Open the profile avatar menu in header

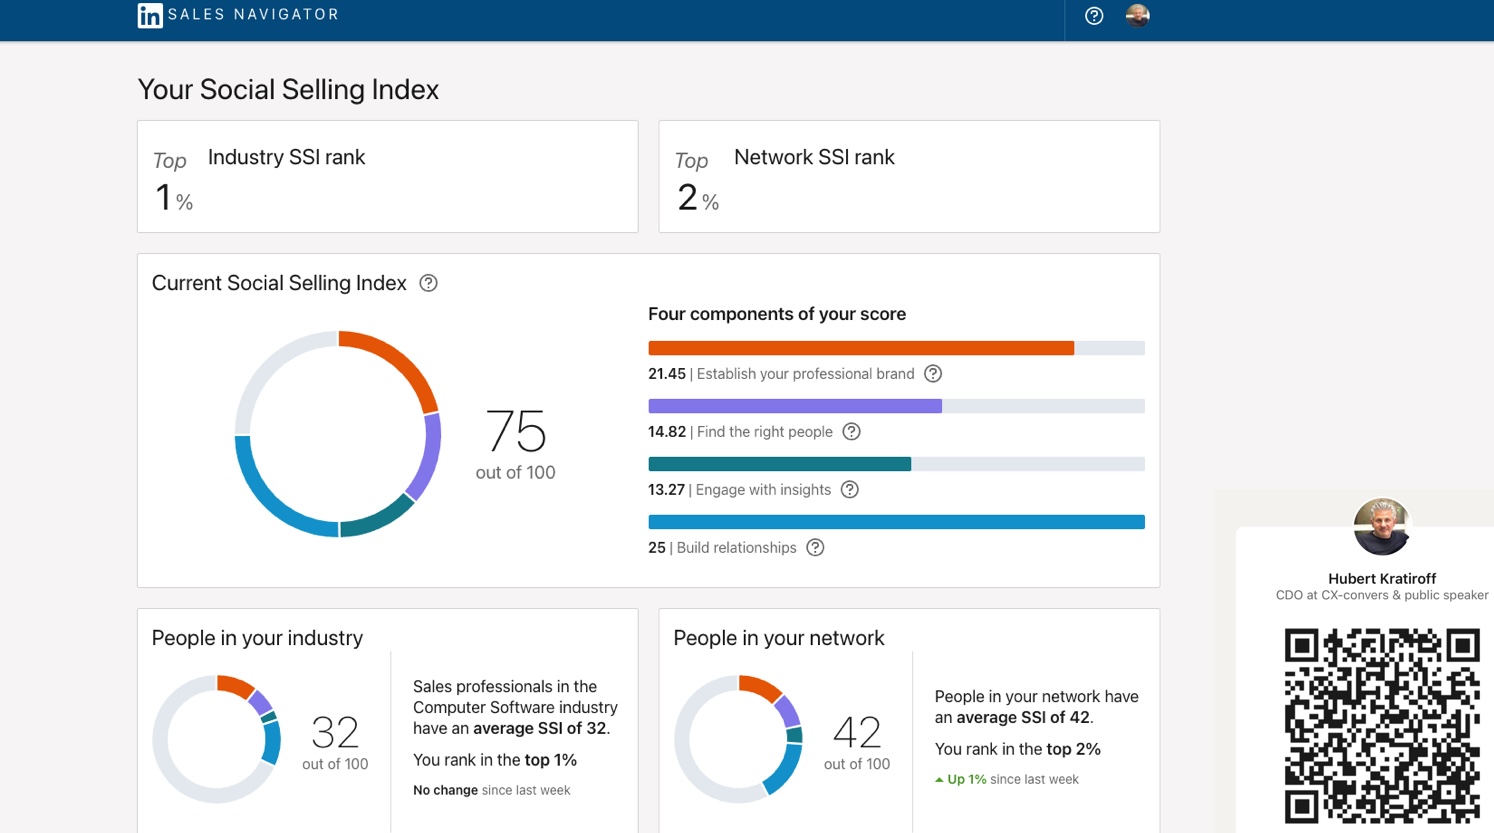(x=1137, y=15)
